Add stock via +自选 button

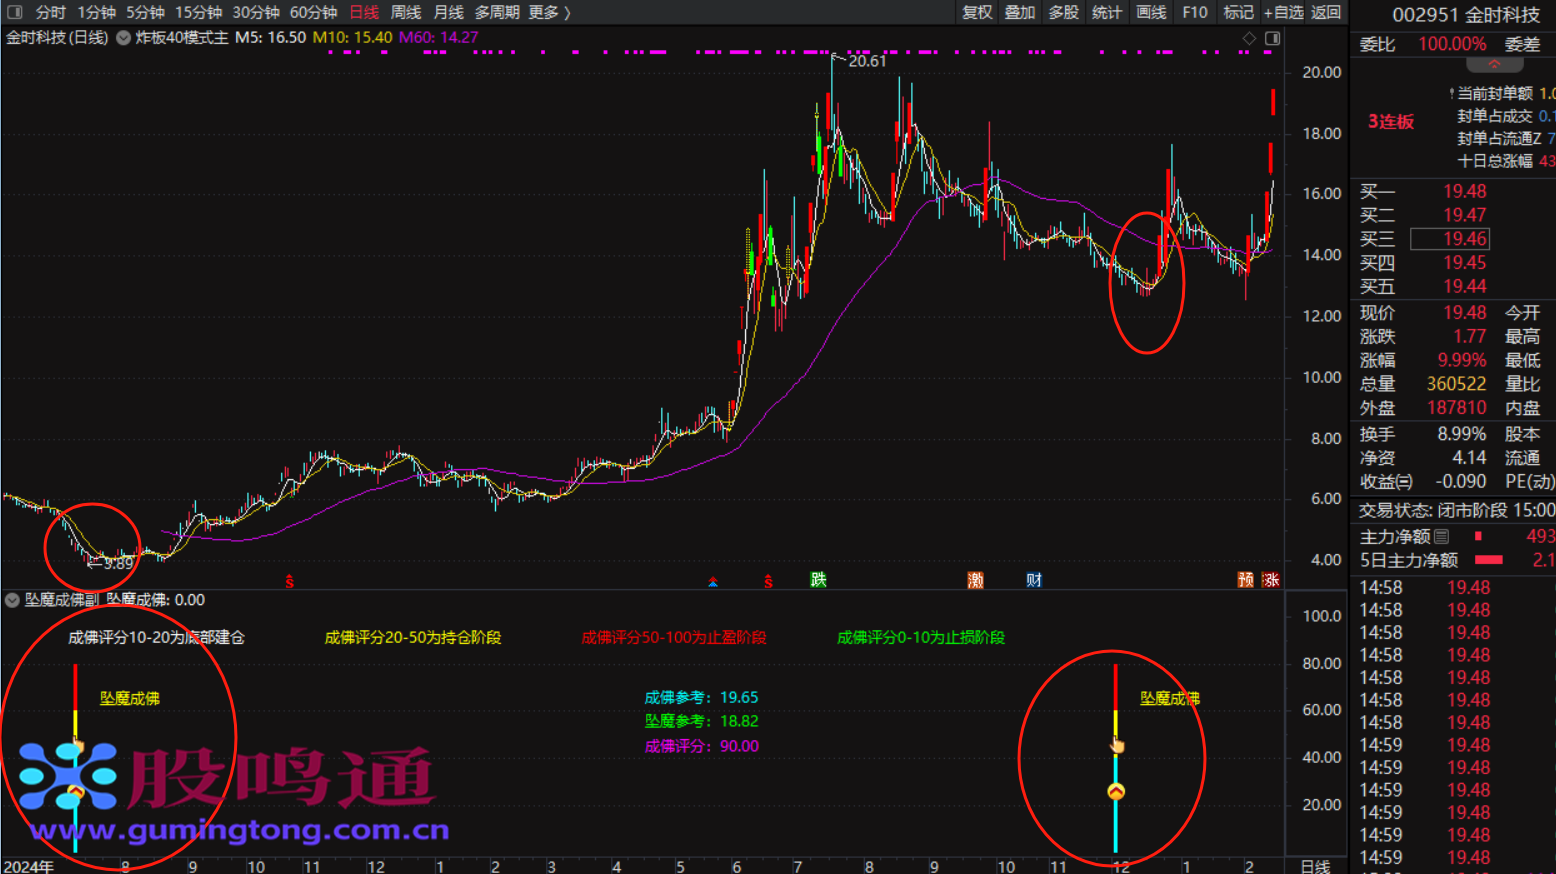pos(1283,12)
